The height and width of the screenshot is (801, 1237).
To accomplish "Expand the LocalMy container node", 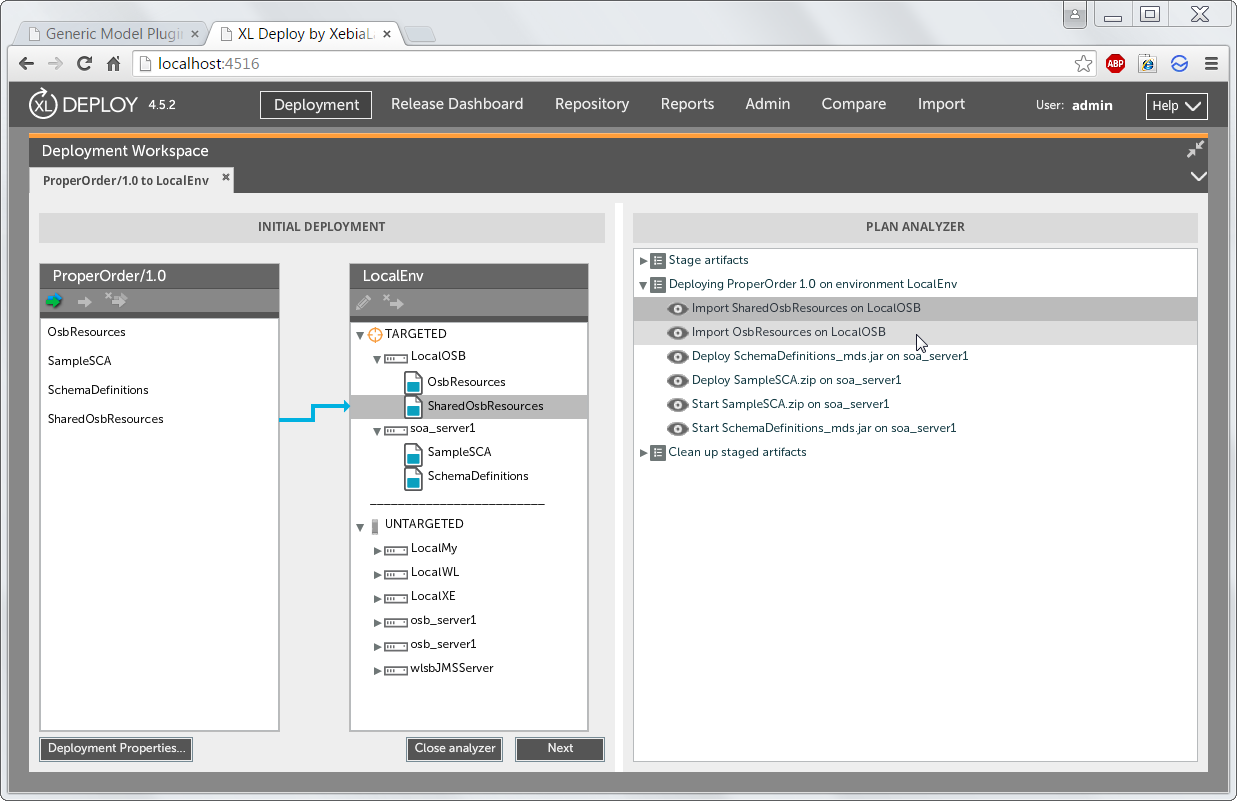I will tap(378, 550).
